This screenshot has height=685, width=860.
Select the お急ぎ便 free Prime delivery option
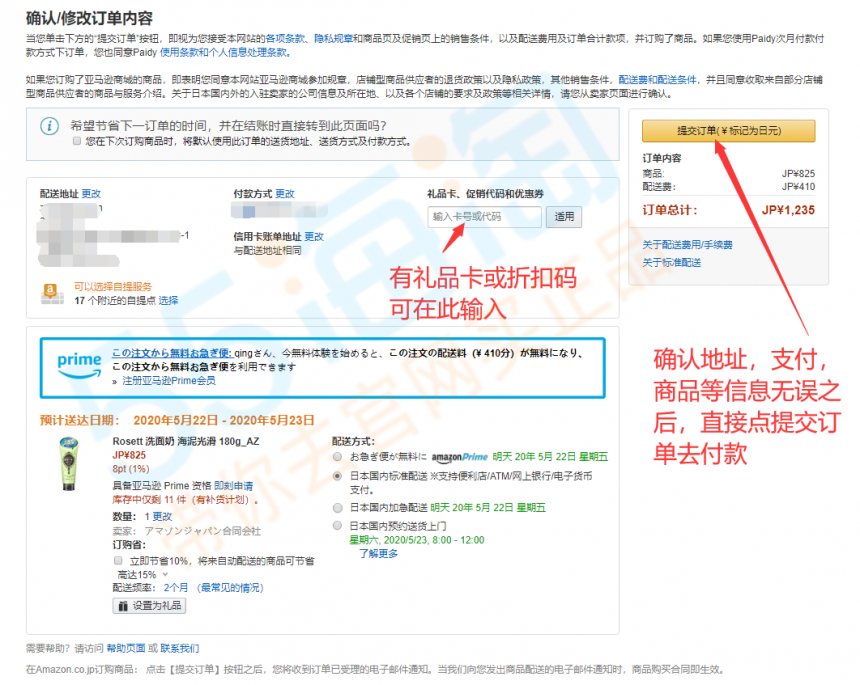coord(337,457)
